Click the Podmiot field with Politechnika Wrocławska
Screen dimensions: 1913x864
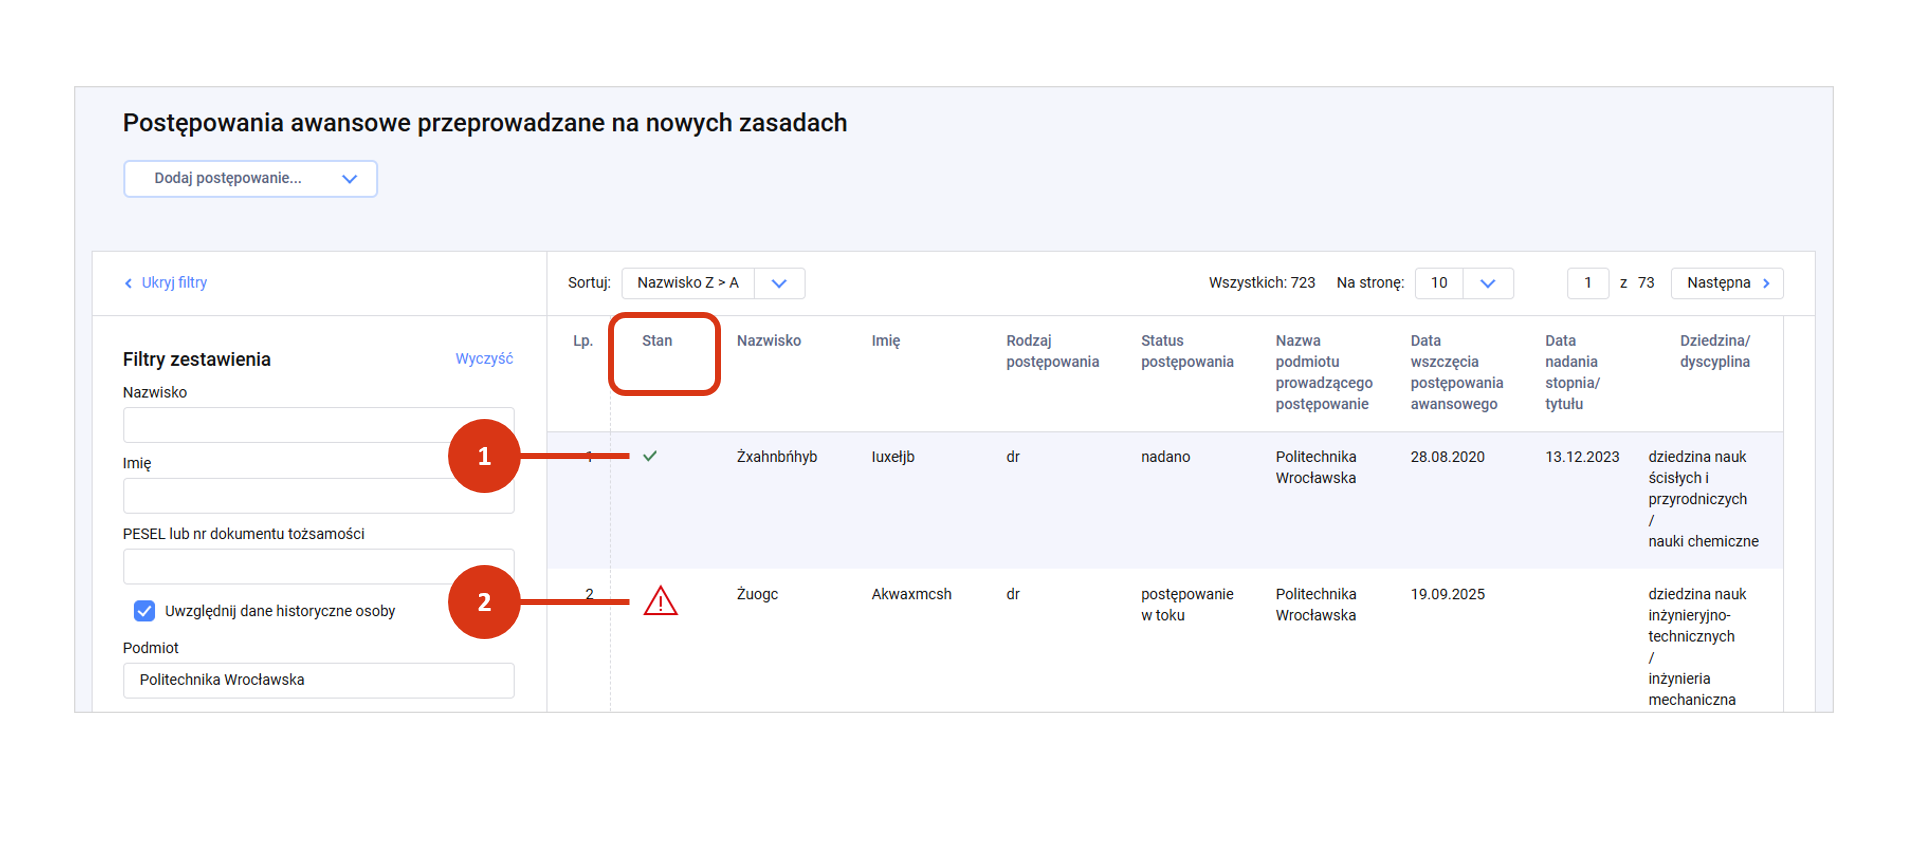[318, 680]
